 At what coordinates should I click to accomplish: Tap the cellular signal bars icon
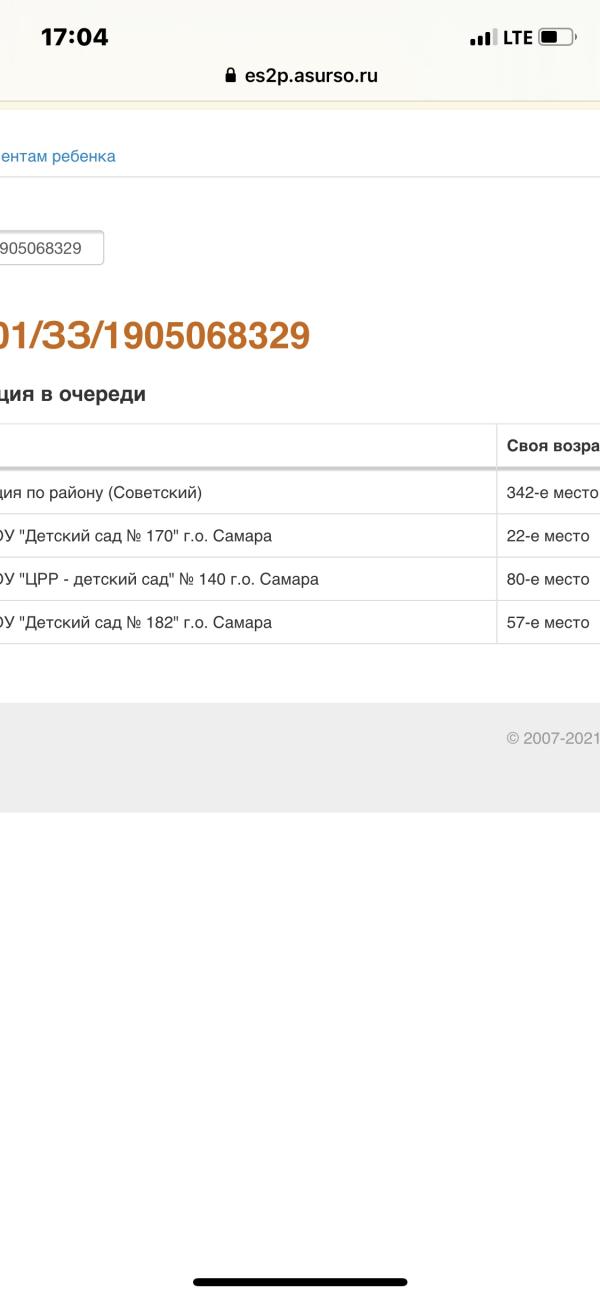[481, 38]
